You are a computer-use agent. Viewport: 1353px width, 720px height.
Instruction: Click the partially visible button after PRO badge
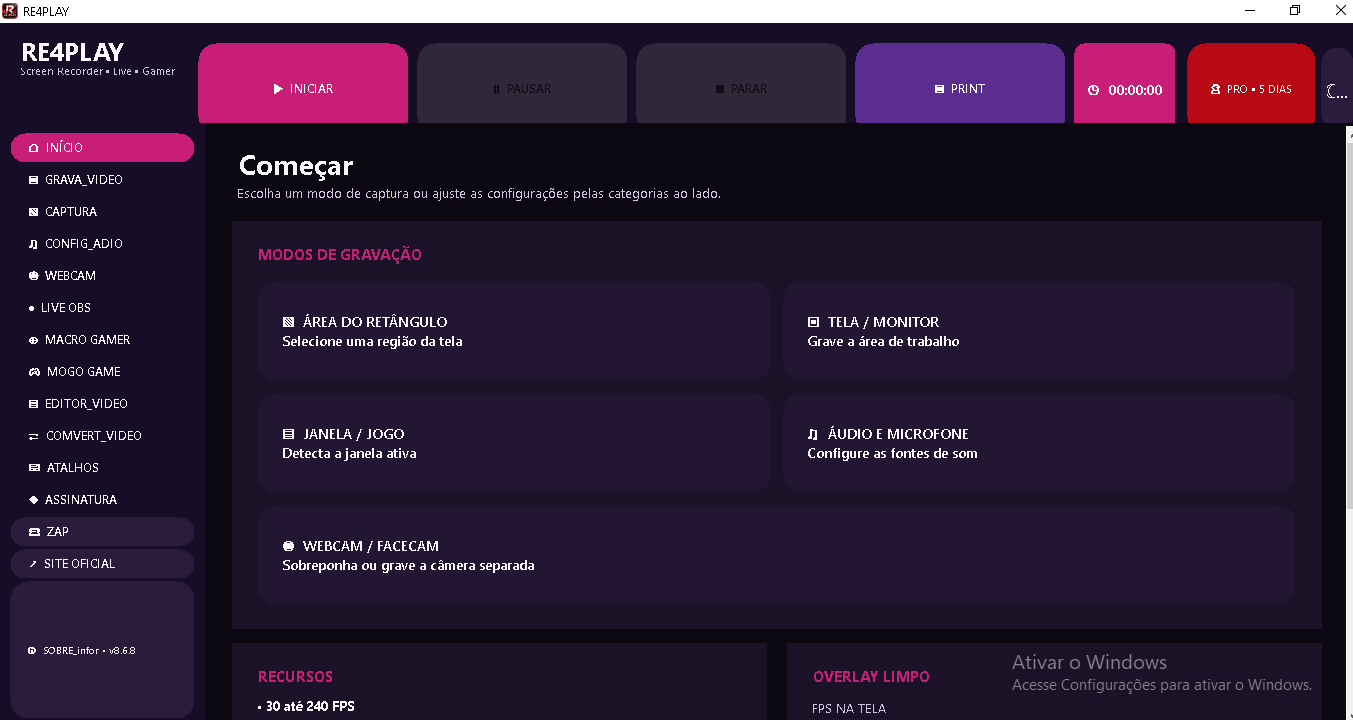[x=1337, y=86]
